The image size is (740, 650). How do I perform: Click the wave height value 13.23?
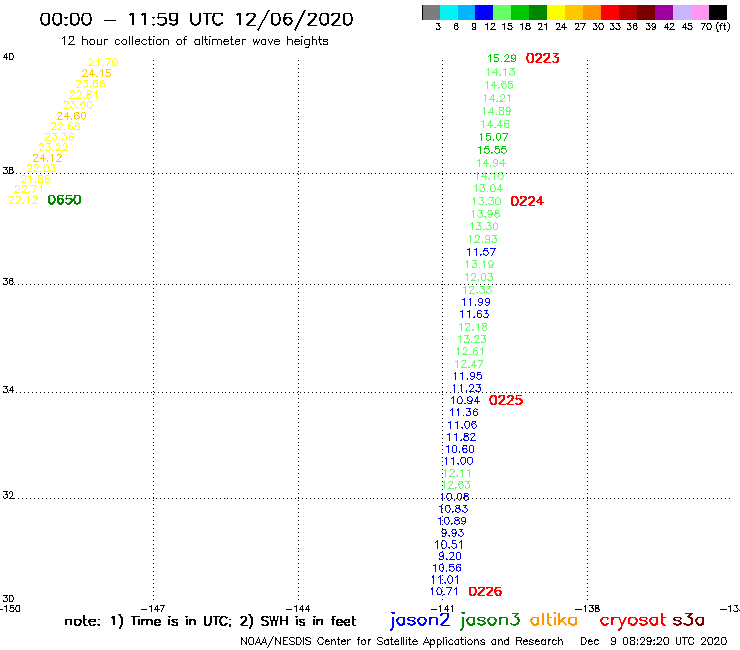[x=472, y=339]
